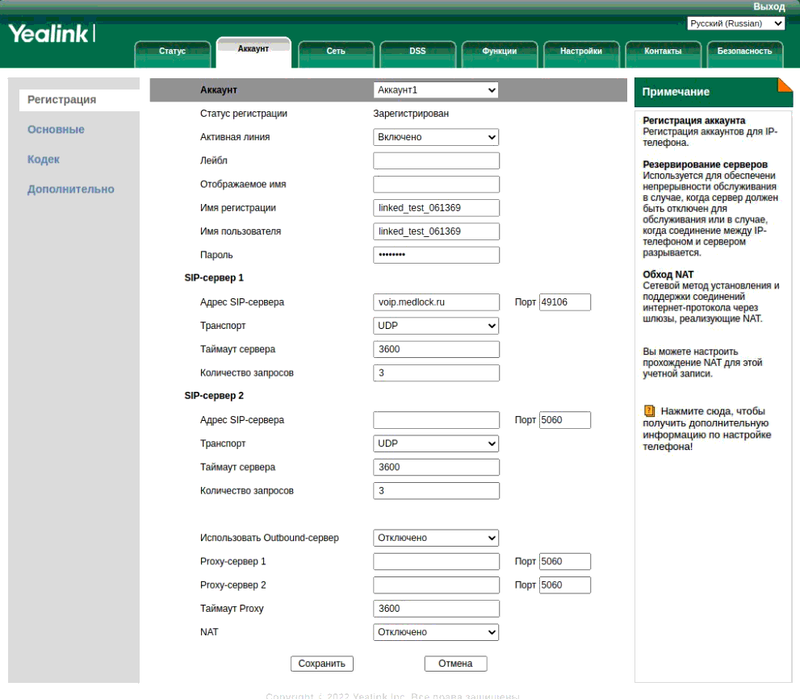Click SIP-сервер 1 Количество запросов field
800x699 pixels.
[436, 373]
